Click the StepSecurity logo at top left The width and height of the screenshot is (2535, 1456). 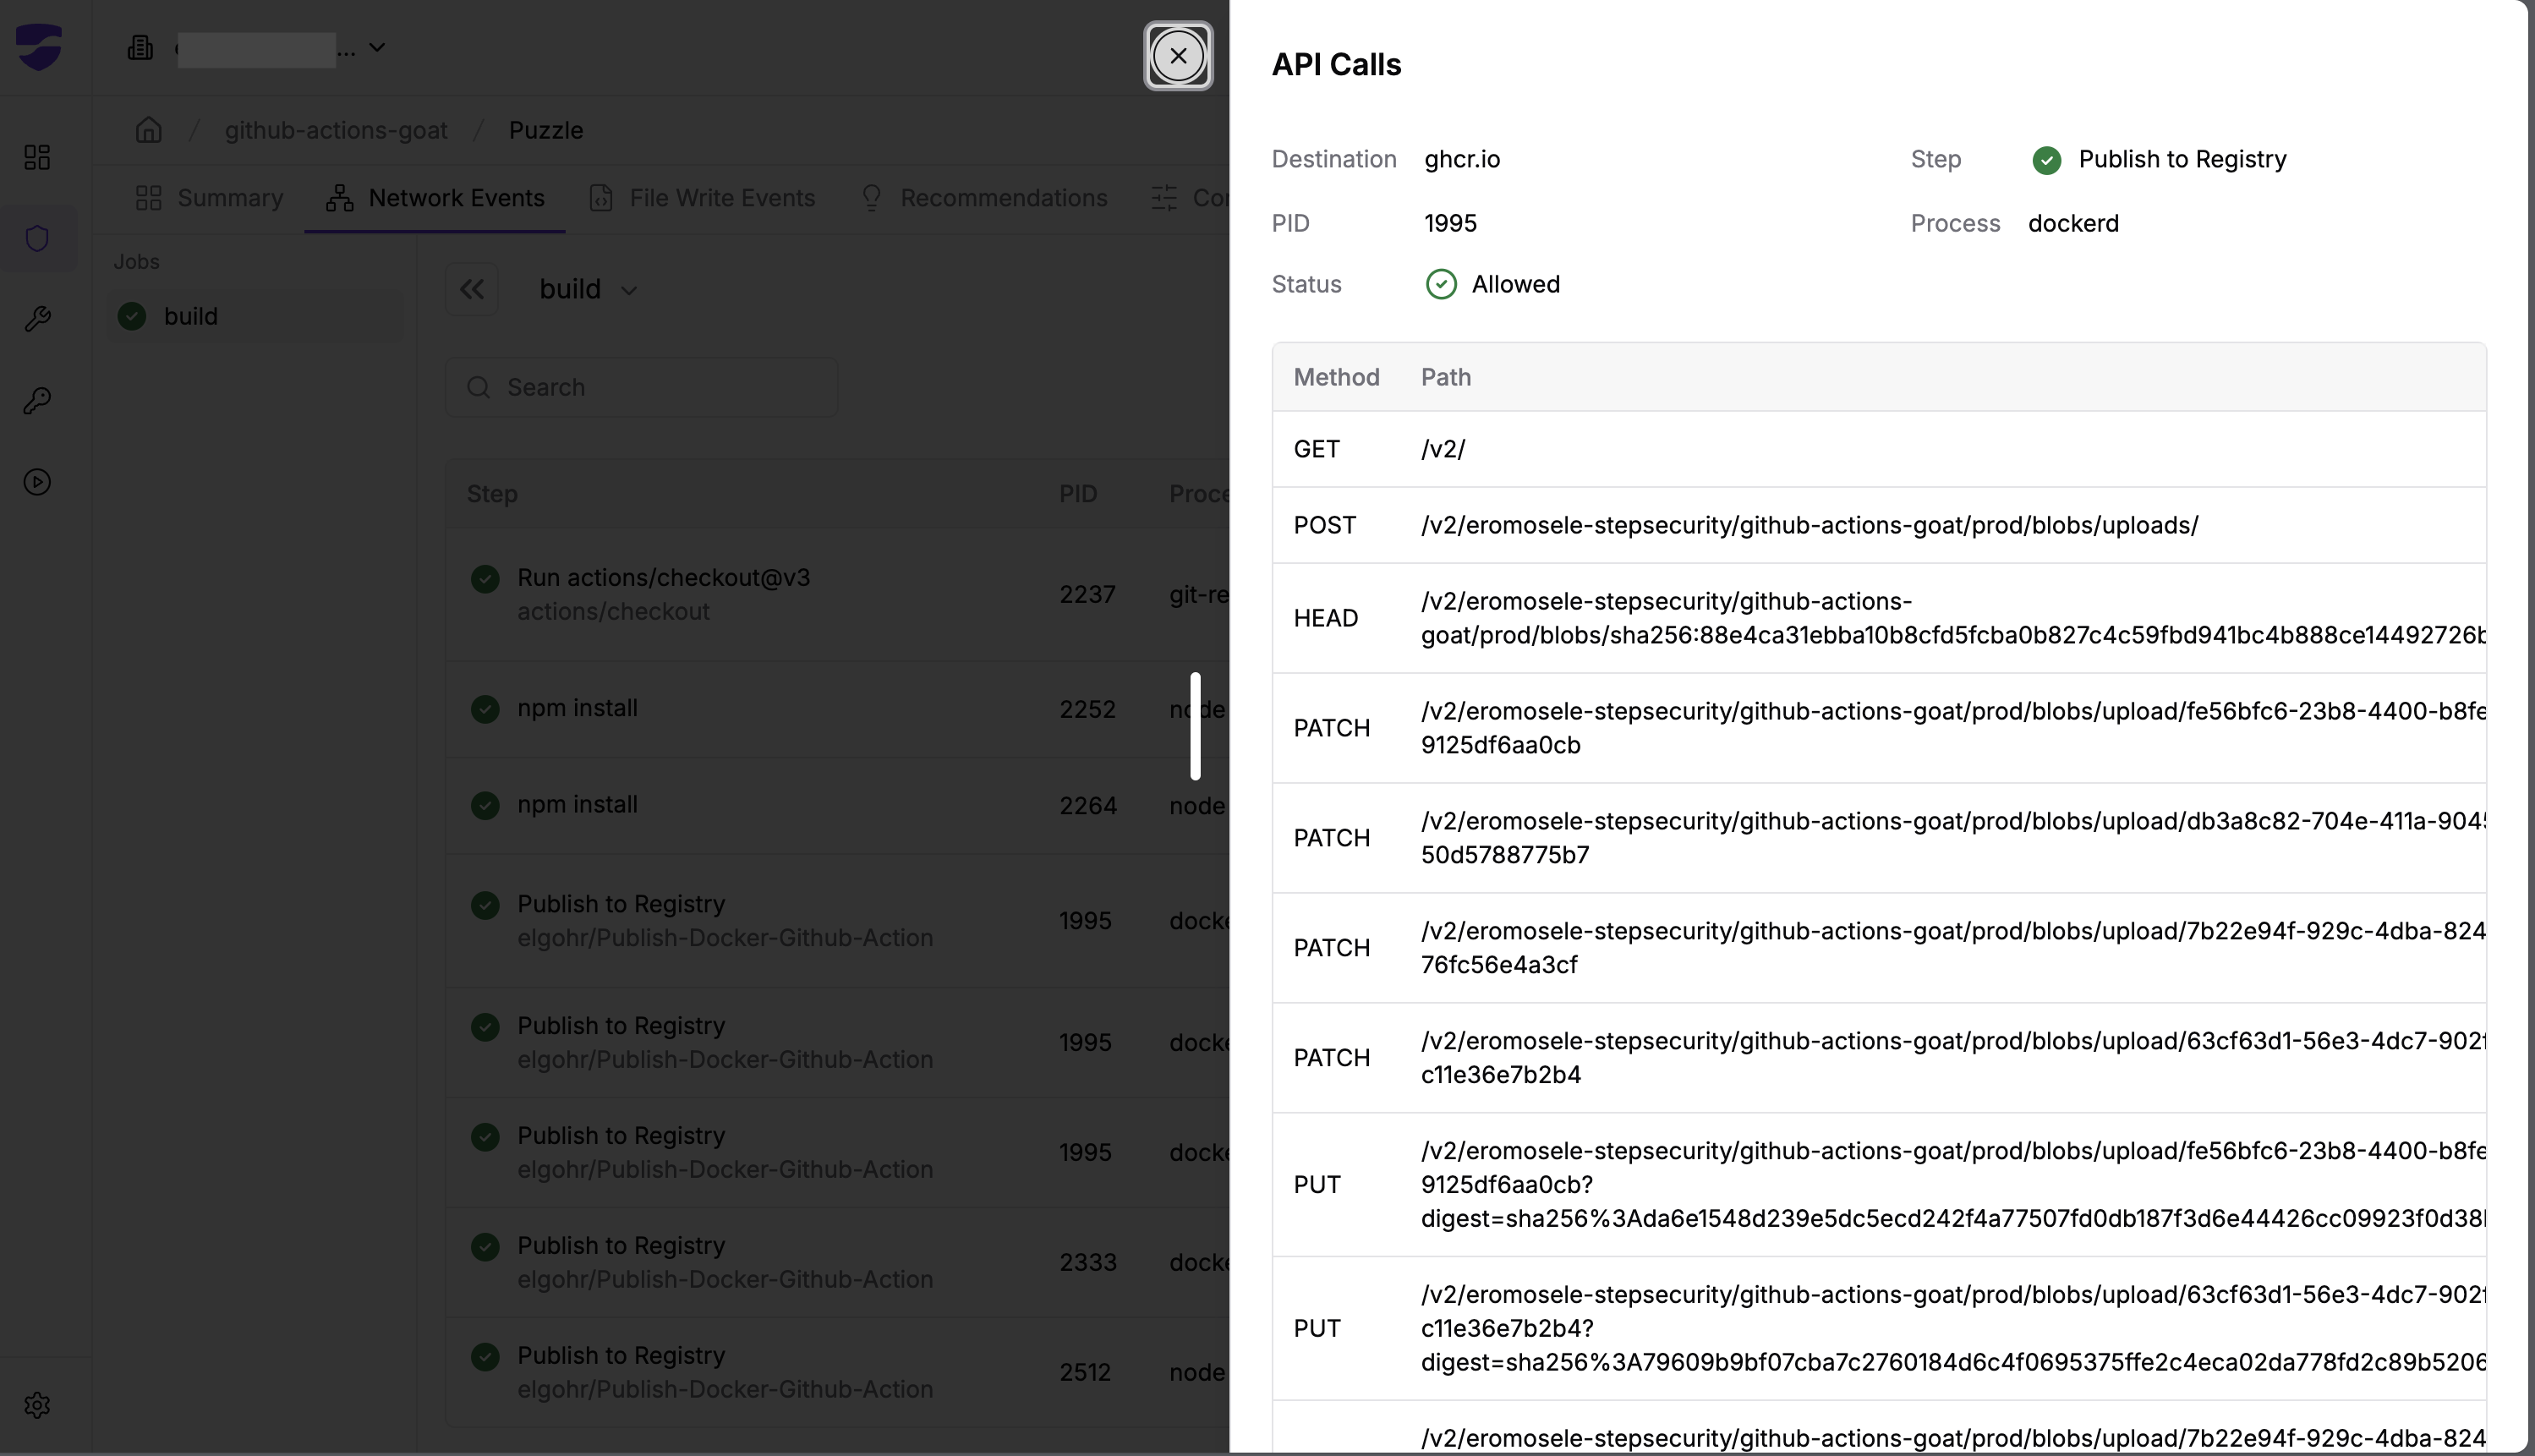(x=40, y=47)
